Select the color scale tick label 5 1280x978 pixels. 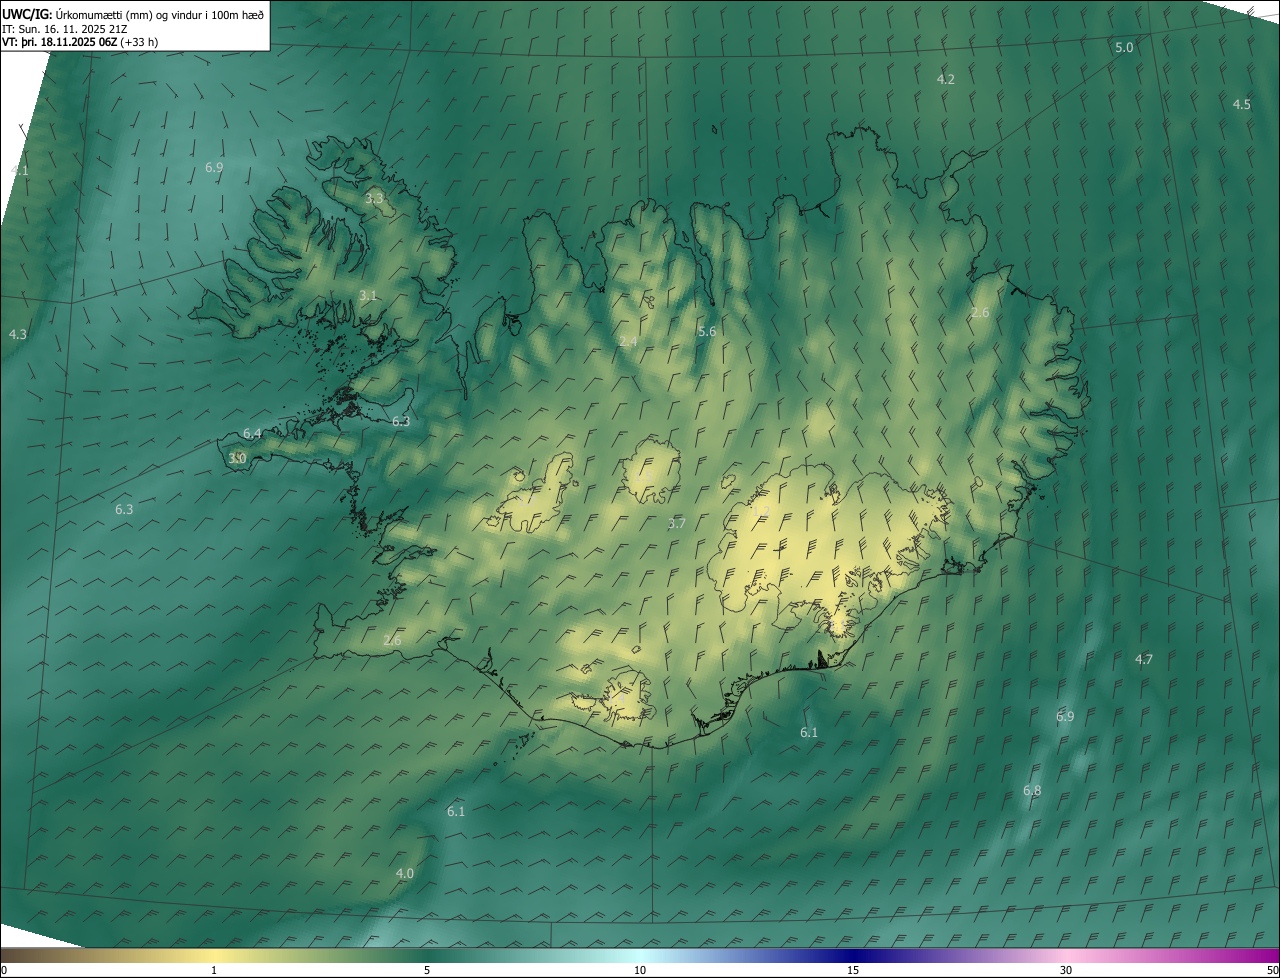[x=427, y=970]
